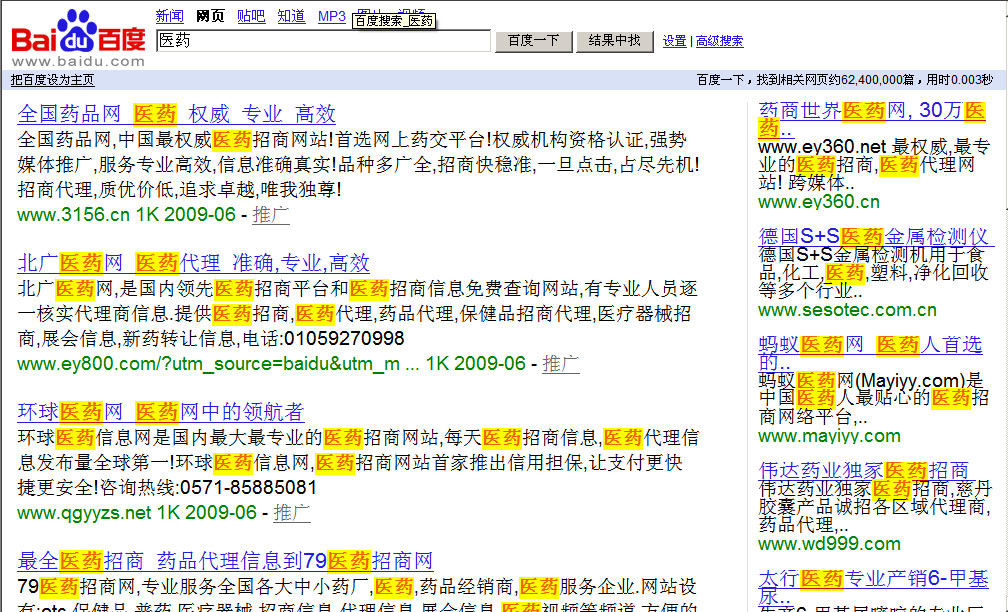Open result titled 北广医药网 医药代理 准确,专业,高效
Screen dimensions: 1008x612
[x=194, y=263]
